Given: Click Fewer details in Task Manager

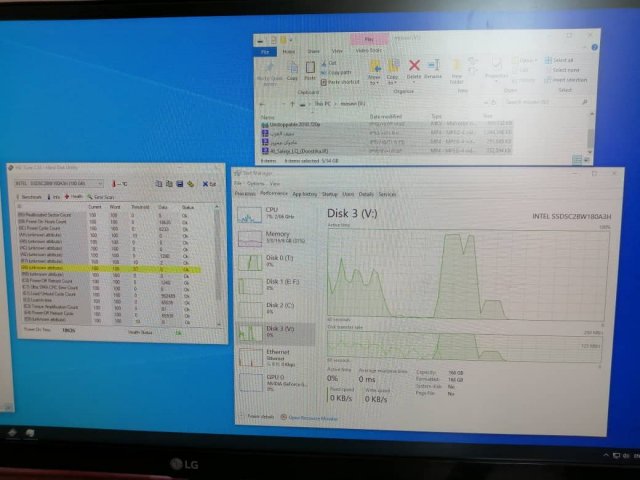Looking at the screenshot, I should [259, 416].
